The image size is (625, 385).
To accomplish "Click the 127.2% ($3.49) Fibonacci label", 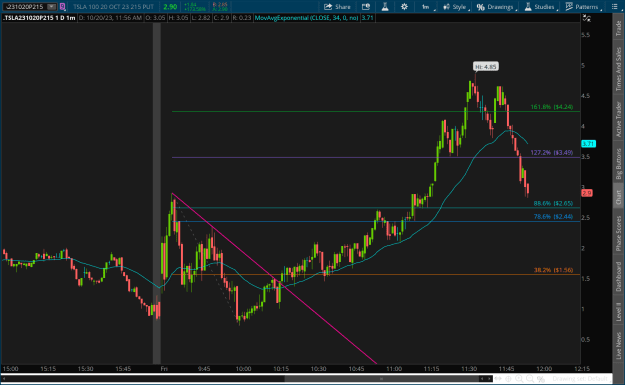I will pos(552,152).
